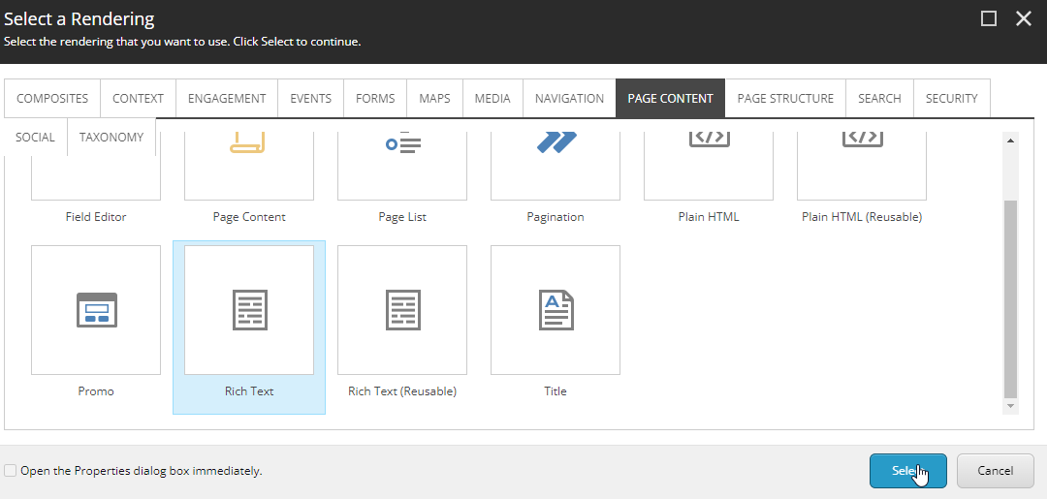Viewport: 1047px width, 499px height.
Task: Choose the Rich Text rendering icon
Action: coord(249,310)
